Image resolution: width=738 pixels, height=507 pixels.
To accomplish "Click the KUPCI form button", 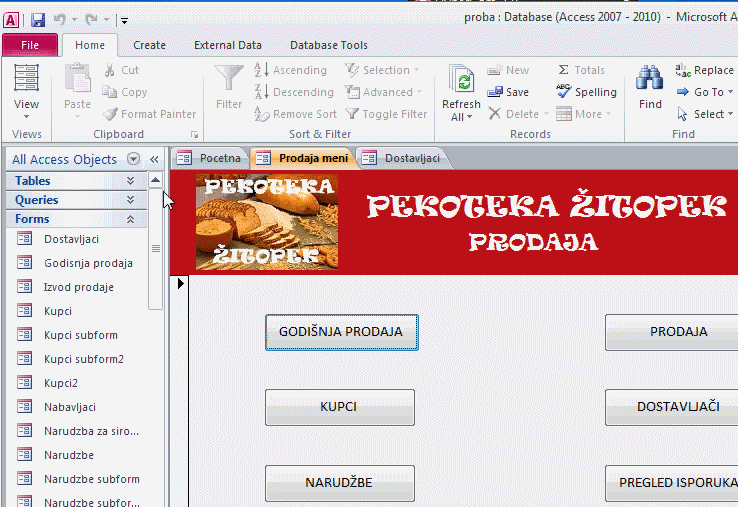I will click(x=339, y=407).
